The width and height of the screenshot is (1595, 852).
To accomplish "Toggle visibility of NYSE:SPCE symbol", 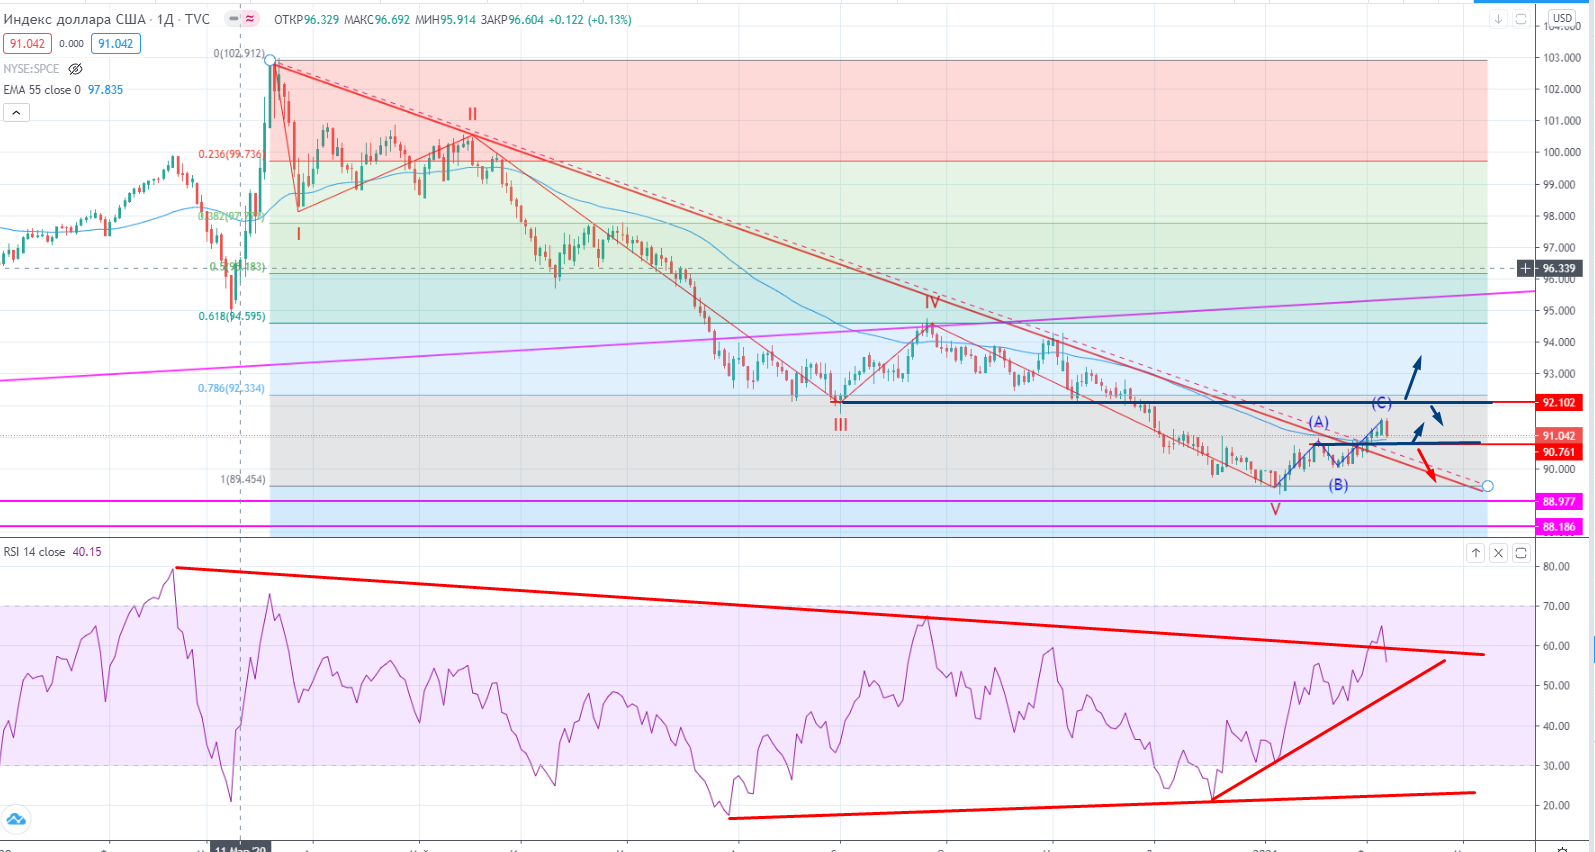I will (75, 69).
